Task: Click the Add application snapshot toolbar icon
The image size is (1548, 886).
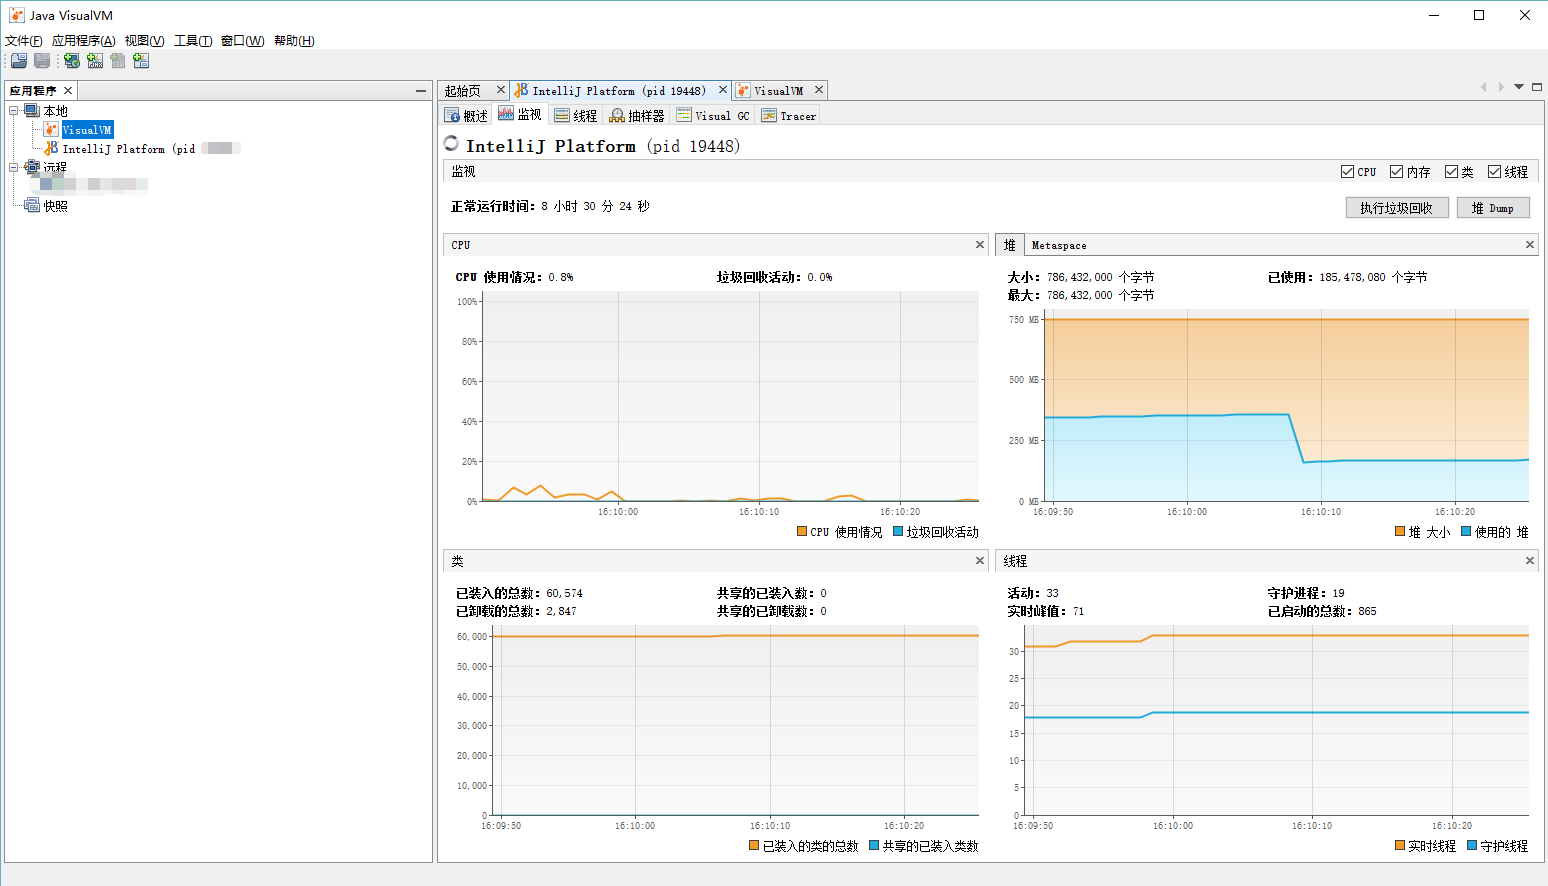Action: tap(141, 61)
